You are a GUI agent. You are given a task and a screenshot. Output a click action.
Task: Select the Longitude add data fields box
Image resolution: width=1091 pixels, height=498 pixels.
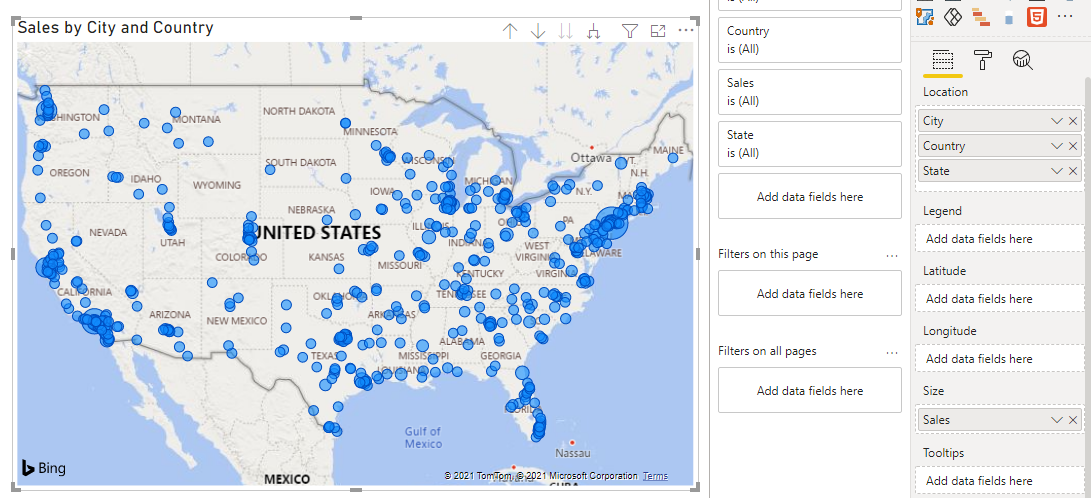1001,359
